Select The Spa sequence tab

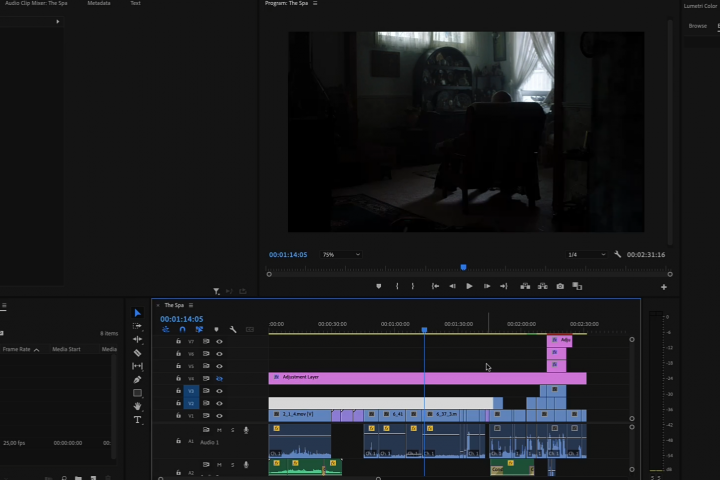pyautogui.click(x=174, y=305)
